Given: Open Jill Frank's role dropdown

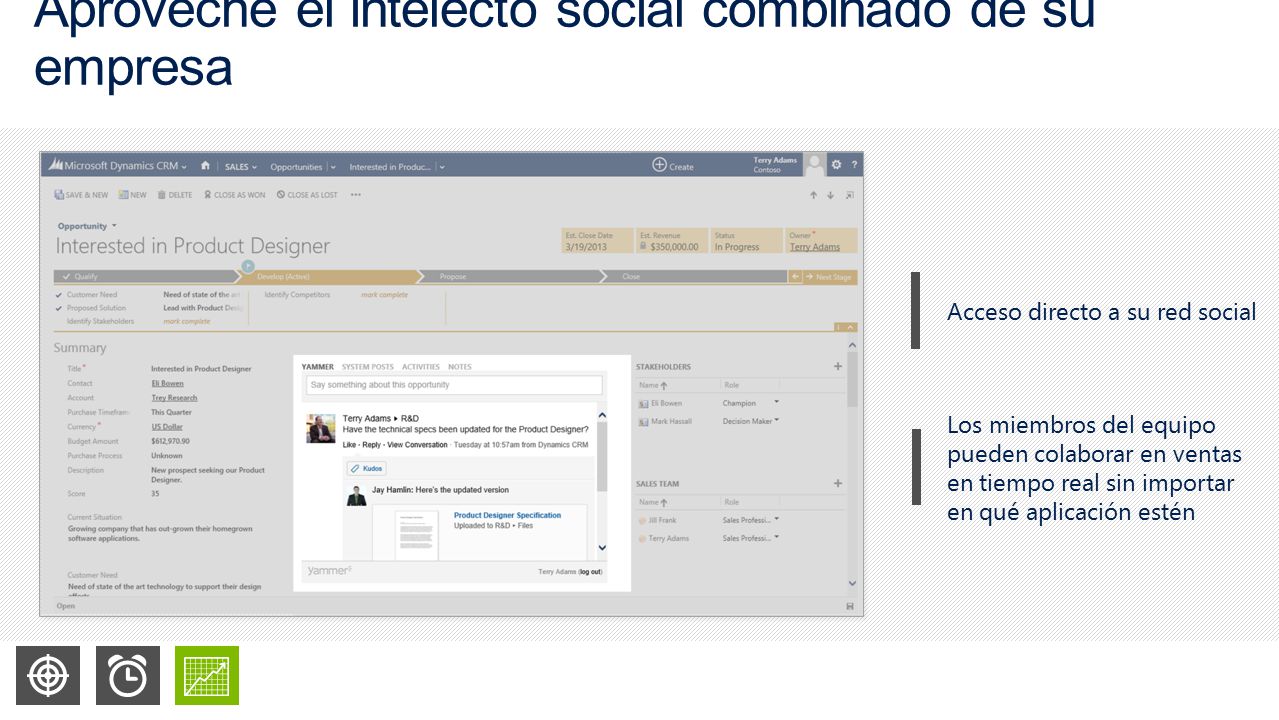Looking at the screenshot, I should (x=777, y=519).
